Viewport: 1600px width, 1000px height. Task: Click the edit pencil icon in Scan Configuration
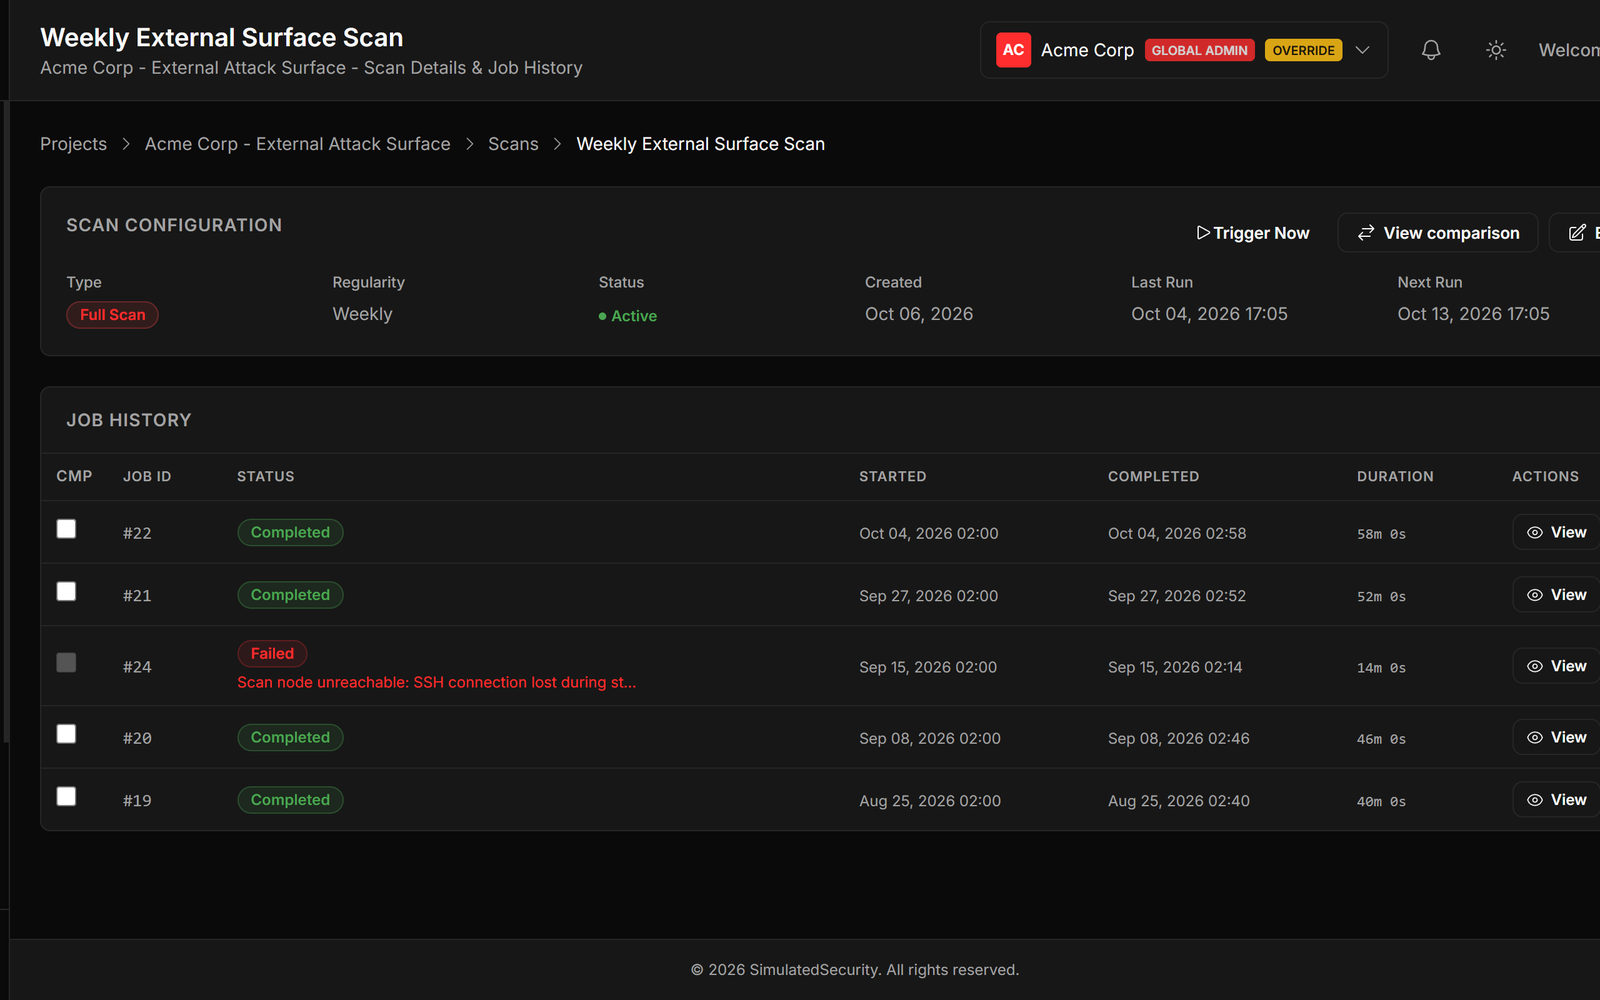(x=1577, y=233)
